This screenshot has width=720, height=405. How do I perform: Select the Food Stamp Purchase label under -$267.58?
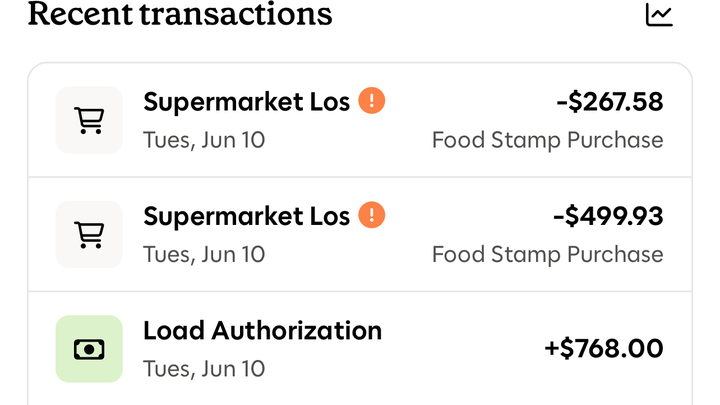point(547,139)
